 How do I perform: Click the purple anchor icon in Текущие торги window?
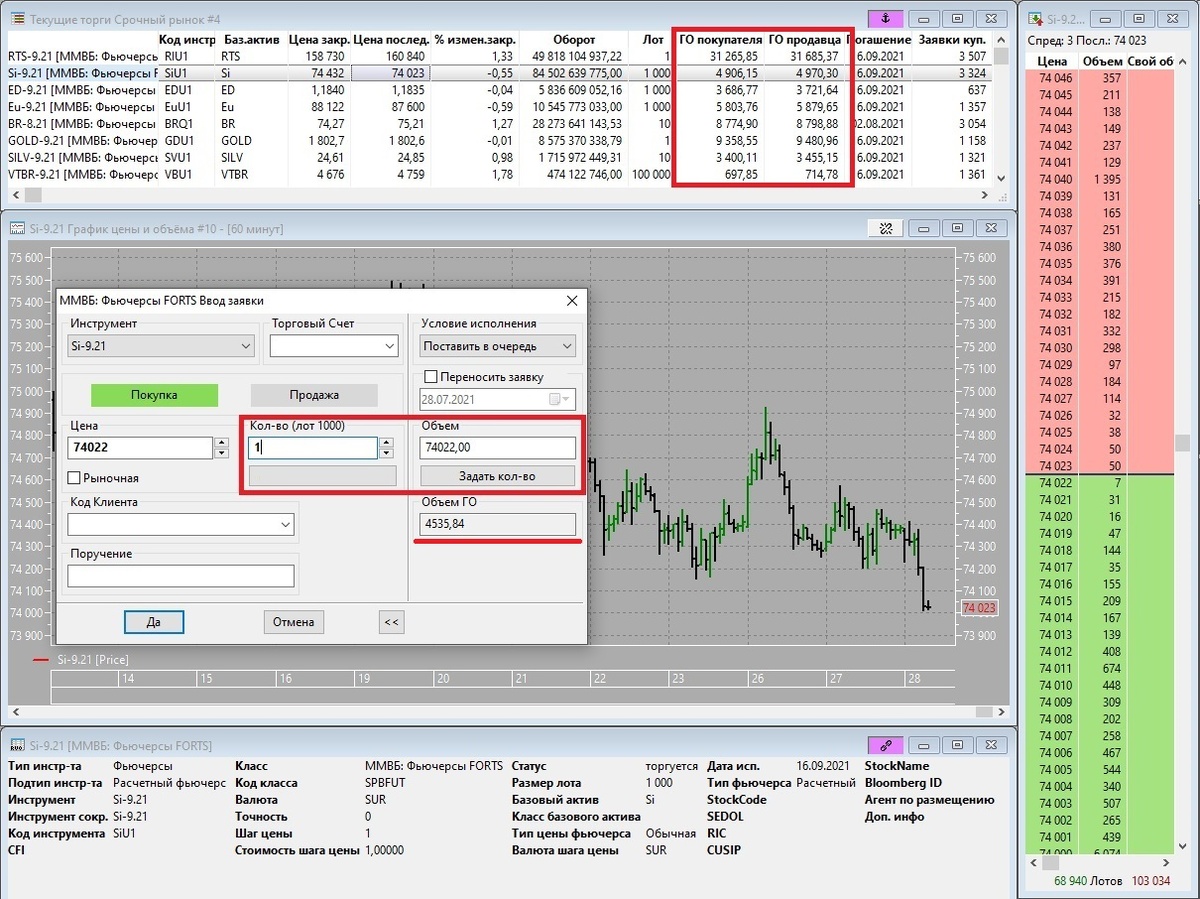tap(886, 19)
